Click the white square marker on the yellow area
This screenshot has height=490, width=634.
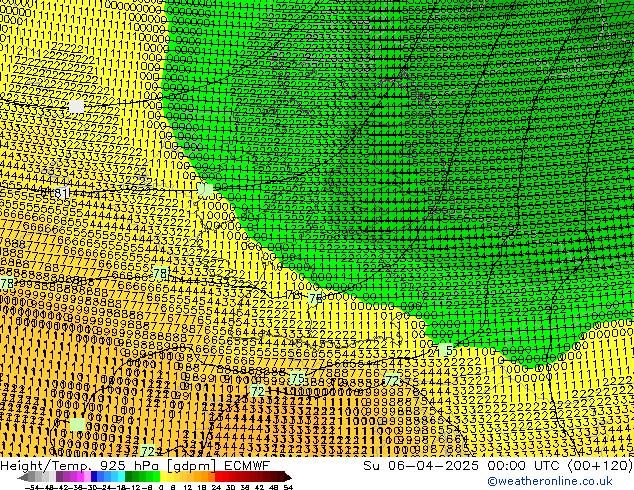point(76,106)
